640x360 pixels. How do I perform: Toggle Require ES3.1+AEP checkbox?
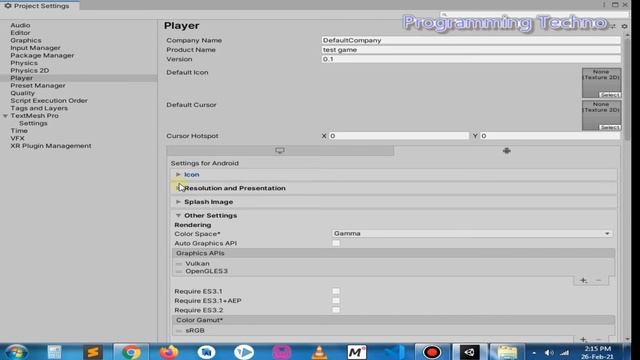(336, 301)
